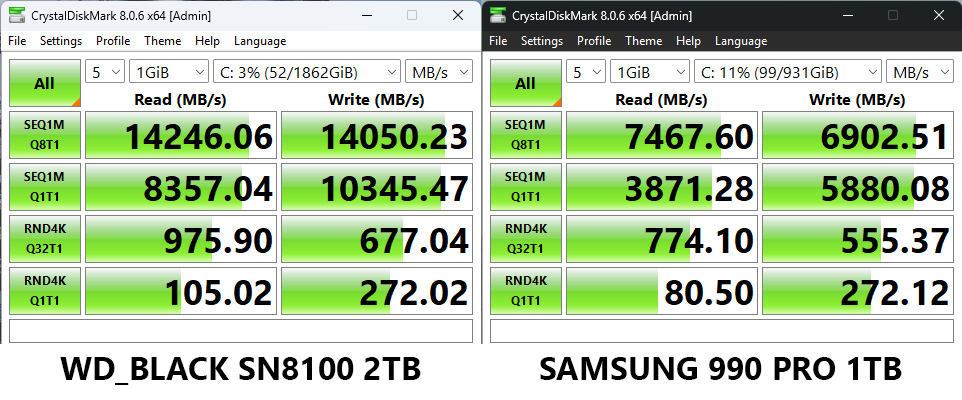The width and height of the screenshot is (962, 400).
Task: Click the 975.90 read result
Action: tap(181, 240)
